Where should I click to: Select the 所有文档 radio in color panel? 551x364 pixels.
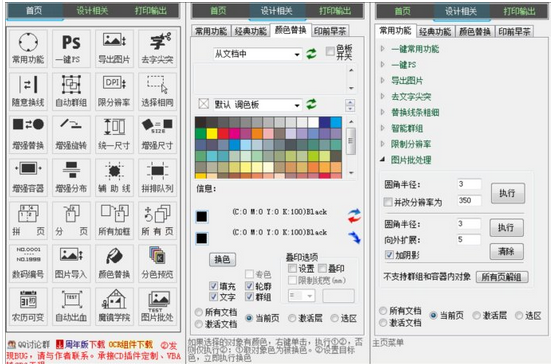click(x=199, y=312)
